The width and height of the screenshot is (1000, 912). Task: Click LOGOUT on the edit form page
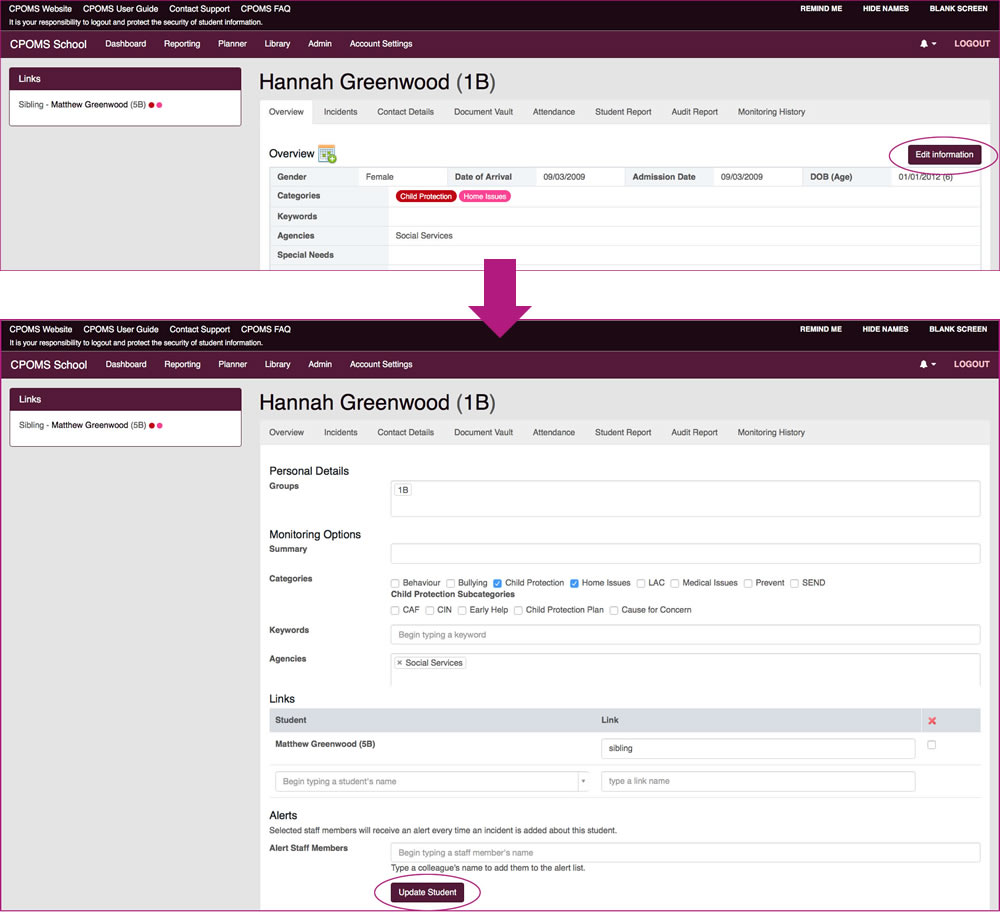click(x=971, y=364)
